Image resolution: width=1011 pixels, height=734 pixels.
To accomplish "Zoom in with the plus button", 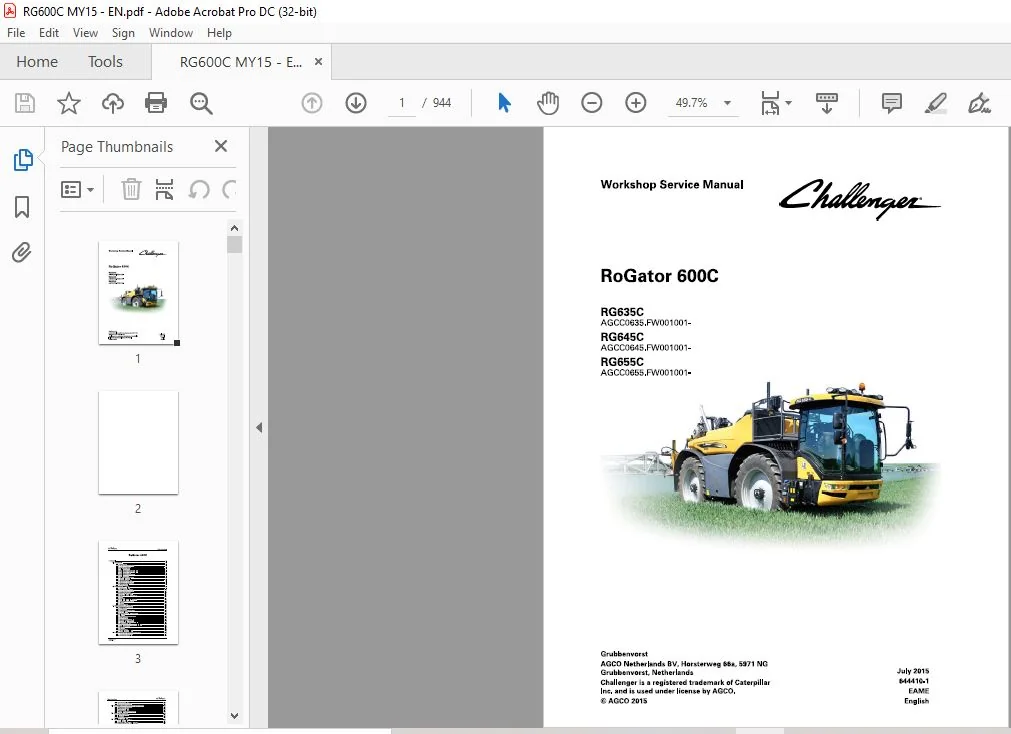I will click(636, 103).
